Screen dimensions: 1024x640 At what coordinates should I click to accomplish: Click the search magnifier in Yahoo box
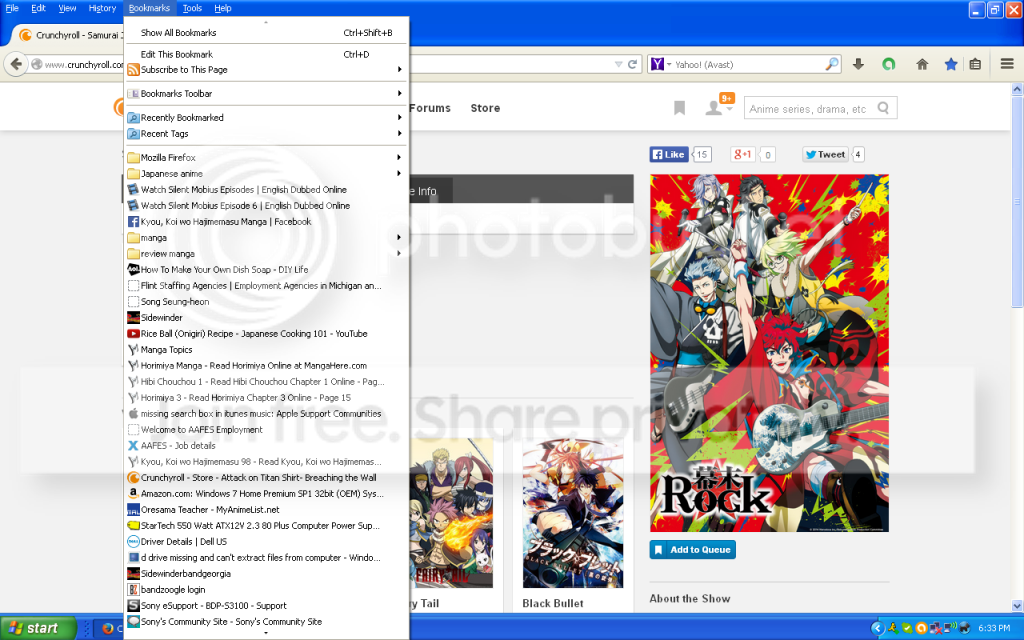832,64
